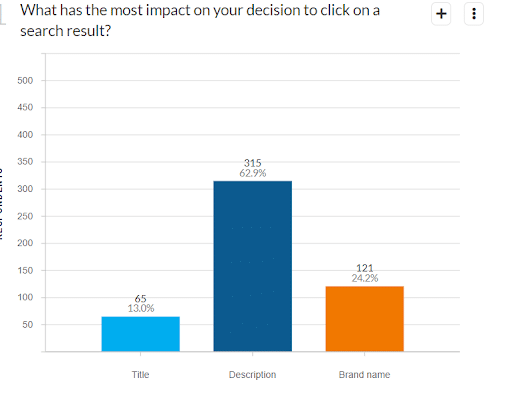Click the 62.9% percentage label
512x398 pixels.
253,173
